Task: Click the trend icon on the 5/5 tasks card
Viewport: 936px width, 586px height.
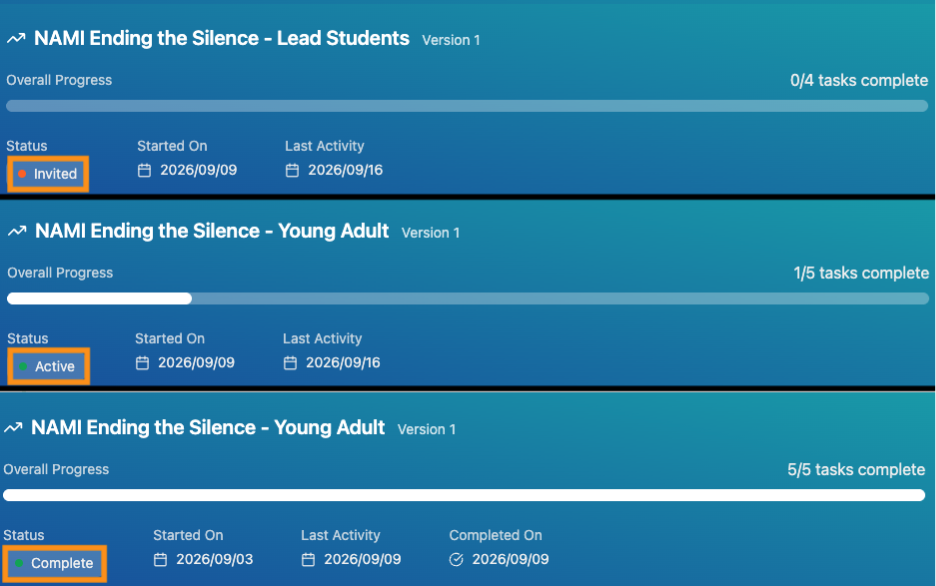Action: tap(13, 428)
